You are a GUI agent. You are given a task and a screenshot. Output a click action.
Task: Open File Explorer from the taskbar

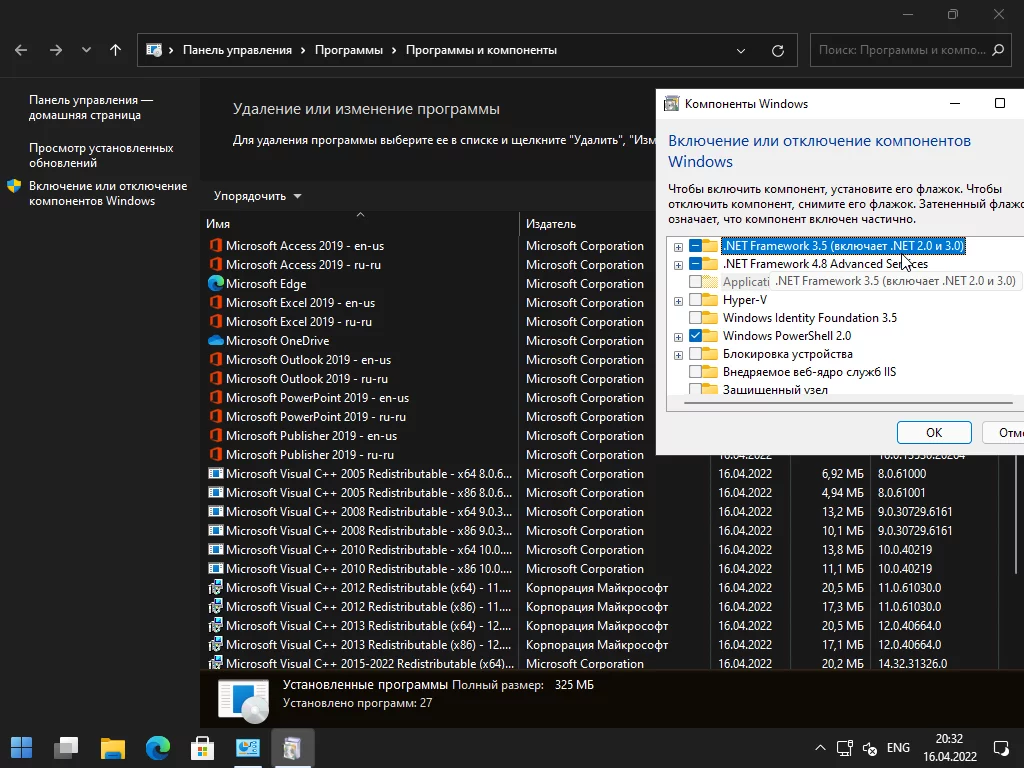coord(112,748)
